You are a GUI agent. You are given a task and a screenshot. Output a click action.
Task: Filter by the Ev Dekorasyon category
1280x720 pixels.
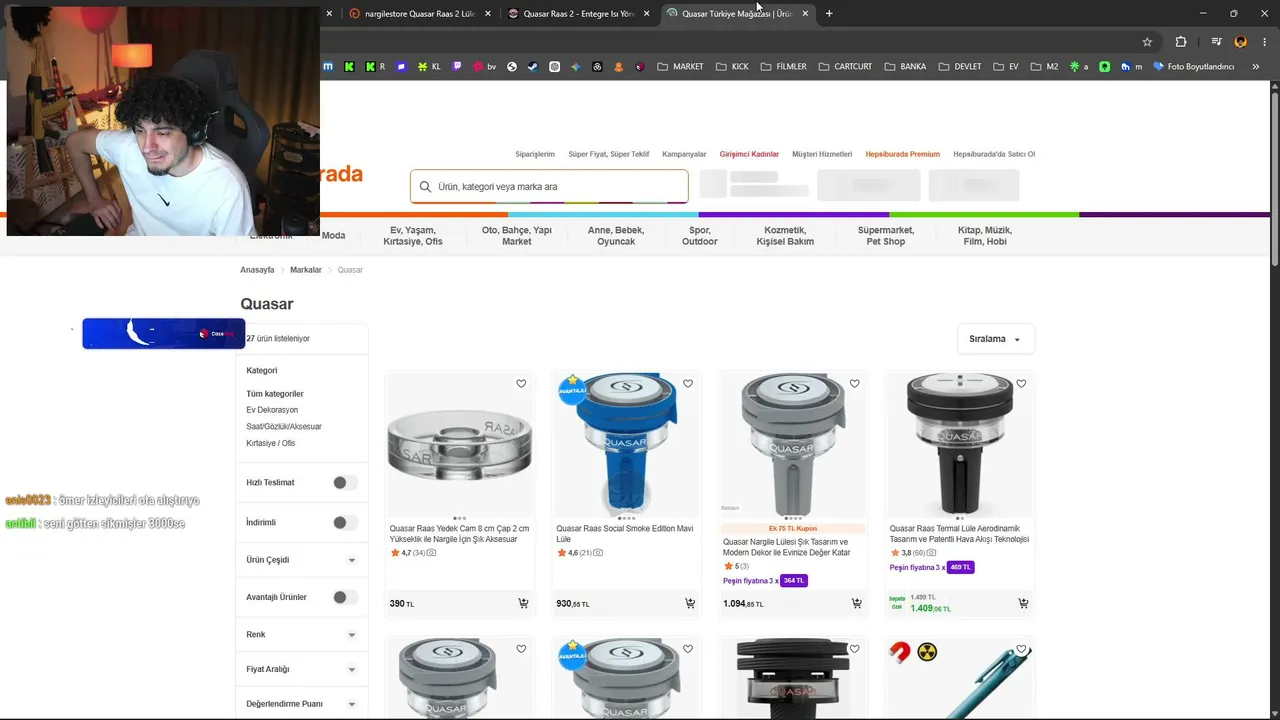[272, 410]
